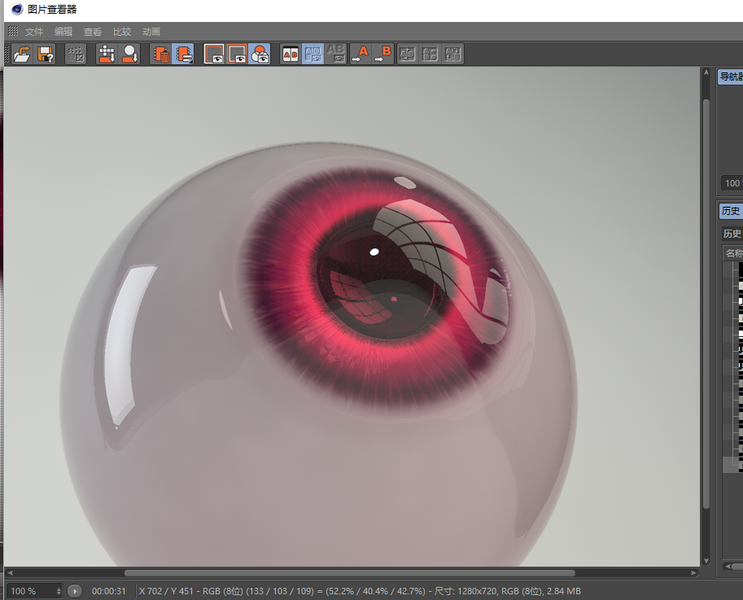Click the render time 00:00:31 text
The image size is (743, 600).
coord(109,591)
